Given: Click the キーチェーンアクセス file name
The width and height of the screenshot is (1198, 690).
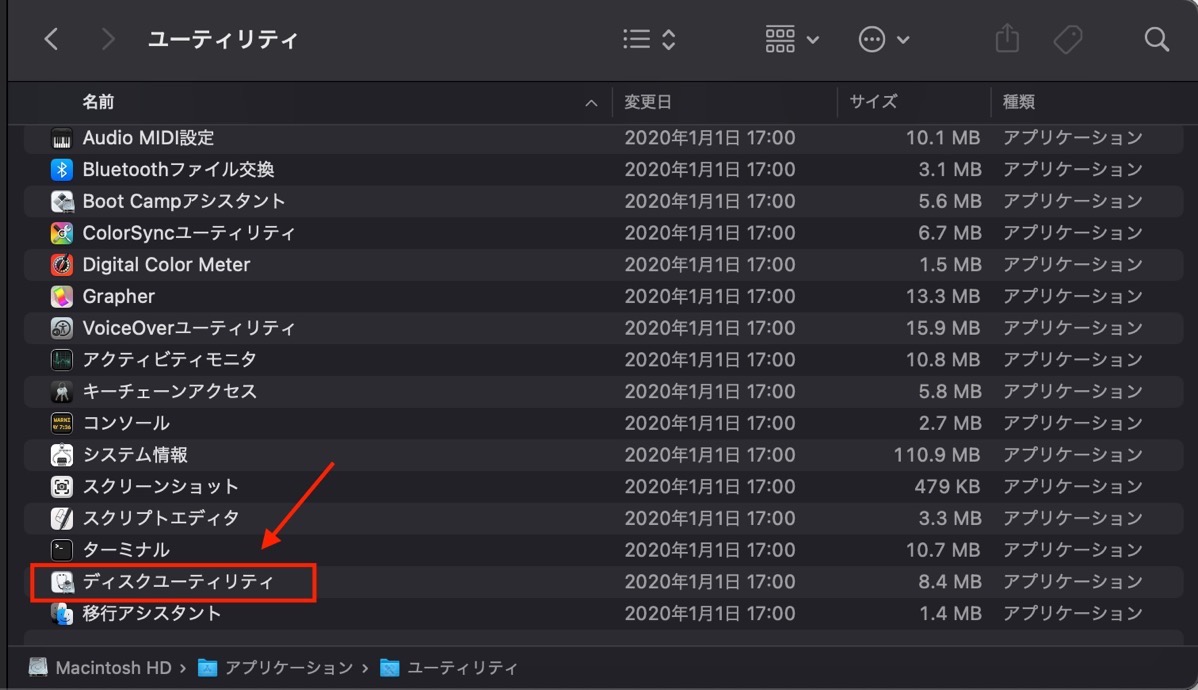Looking at the screenshot, I should tap(169, 391).
